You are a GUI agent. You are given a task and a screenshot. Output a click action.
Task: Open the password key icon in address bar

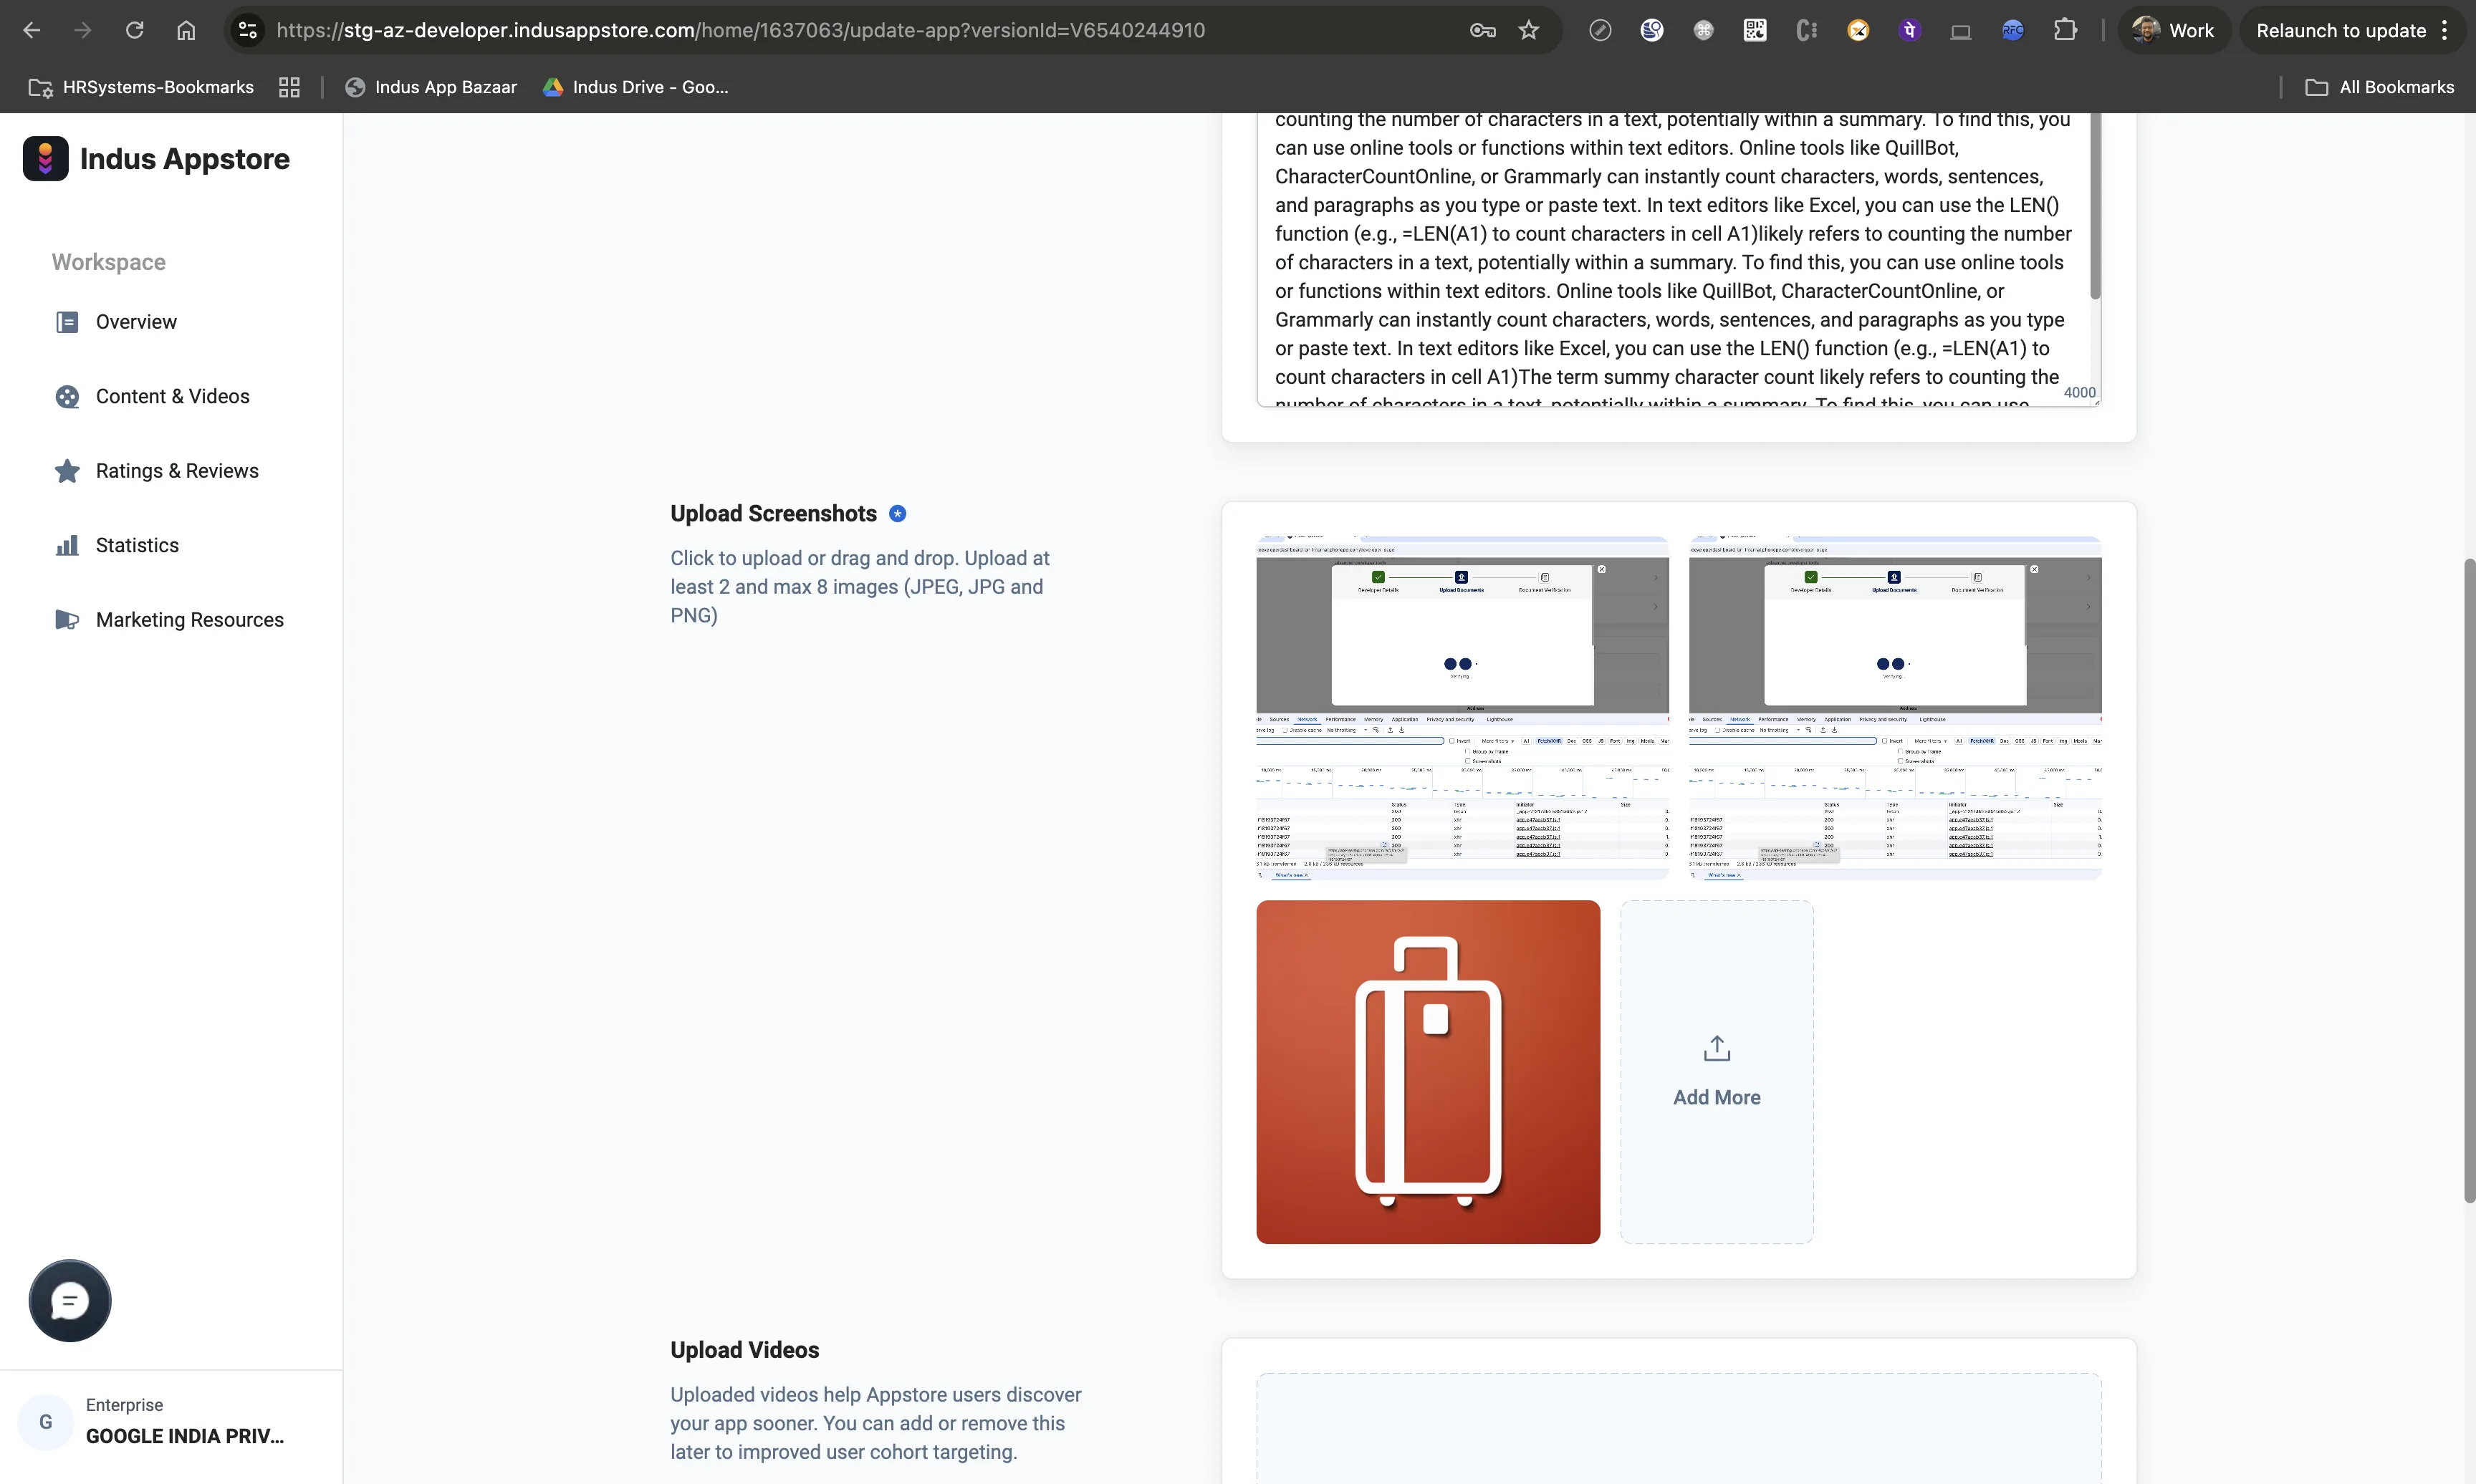(1482, 30)
